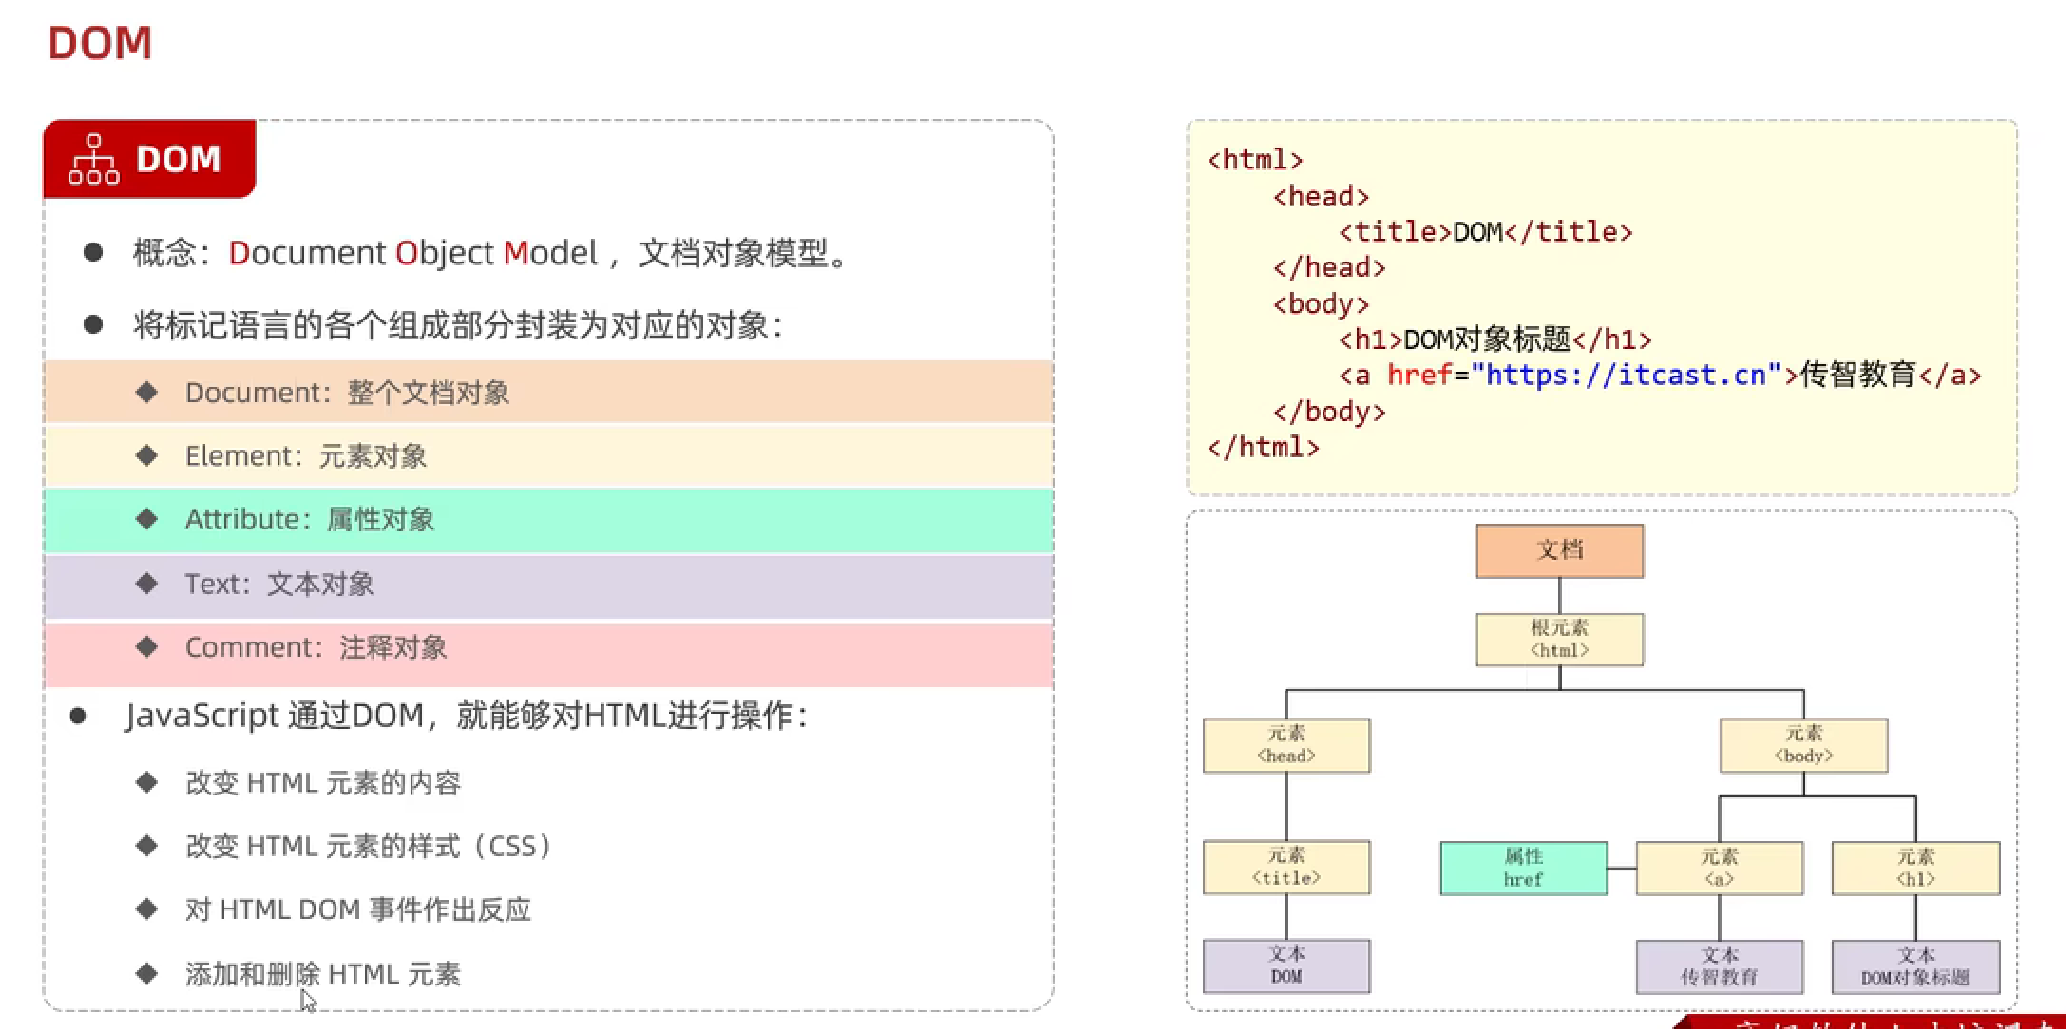The height and width of the screenshot is (1029, 2066).
Task: Click the JavaScript 通过DOM bullet line
Action: click(466, 716)
